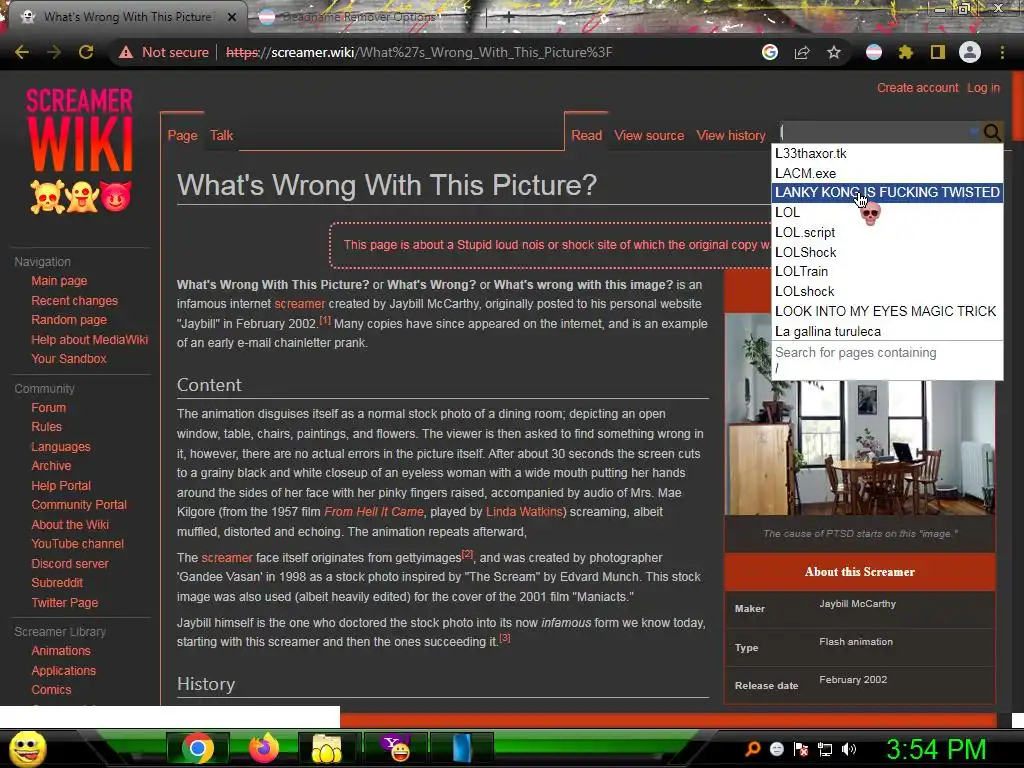The height and width of the screenshot is (768, 1024).
Task: Click the volume speaker tray icon
Action: click(x=849, y=749)
